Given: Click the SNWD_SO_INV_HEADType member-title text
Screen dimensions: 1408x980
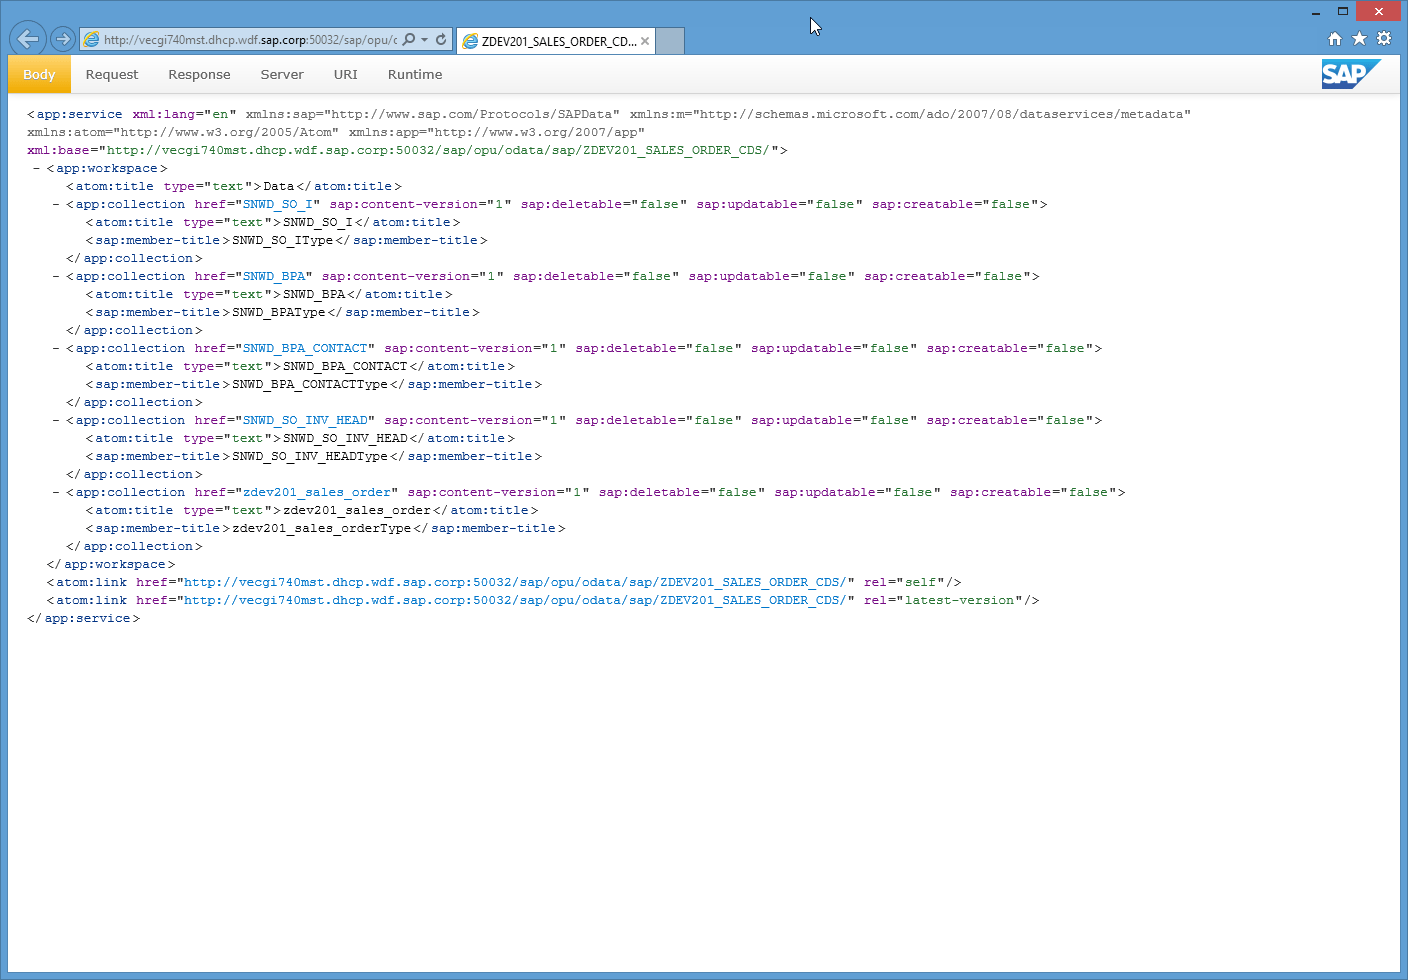Looking at the screenshot, I should 310,456.
